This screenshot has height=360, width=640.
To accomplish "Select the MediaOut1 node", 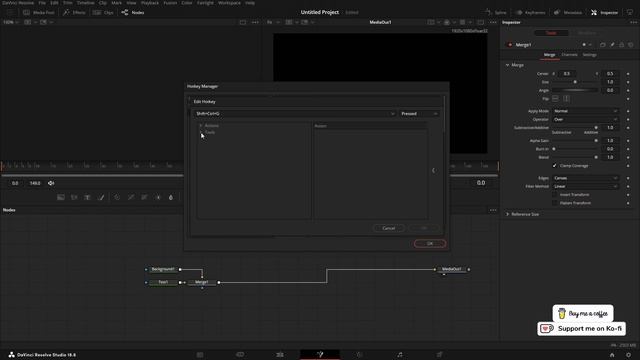I will point(451,269).
